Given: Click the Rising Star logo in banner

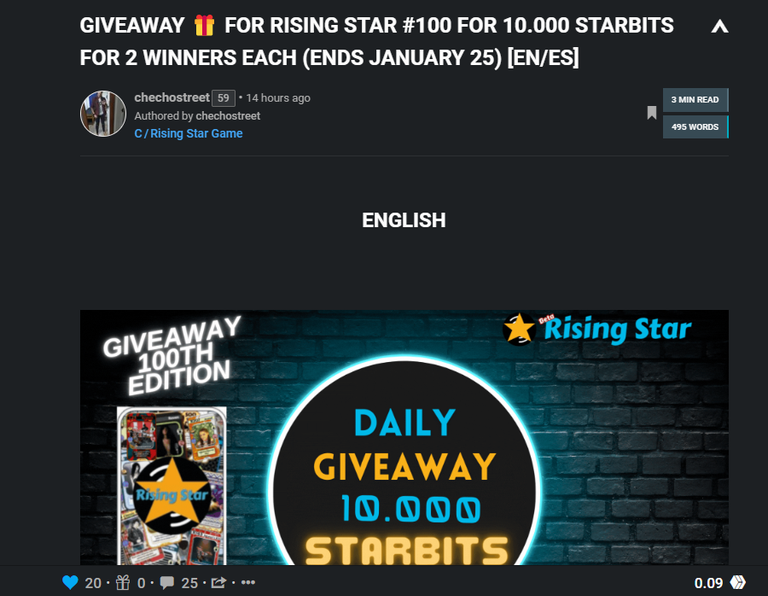Looking at the screenshot, I should (x=597, y=329).
